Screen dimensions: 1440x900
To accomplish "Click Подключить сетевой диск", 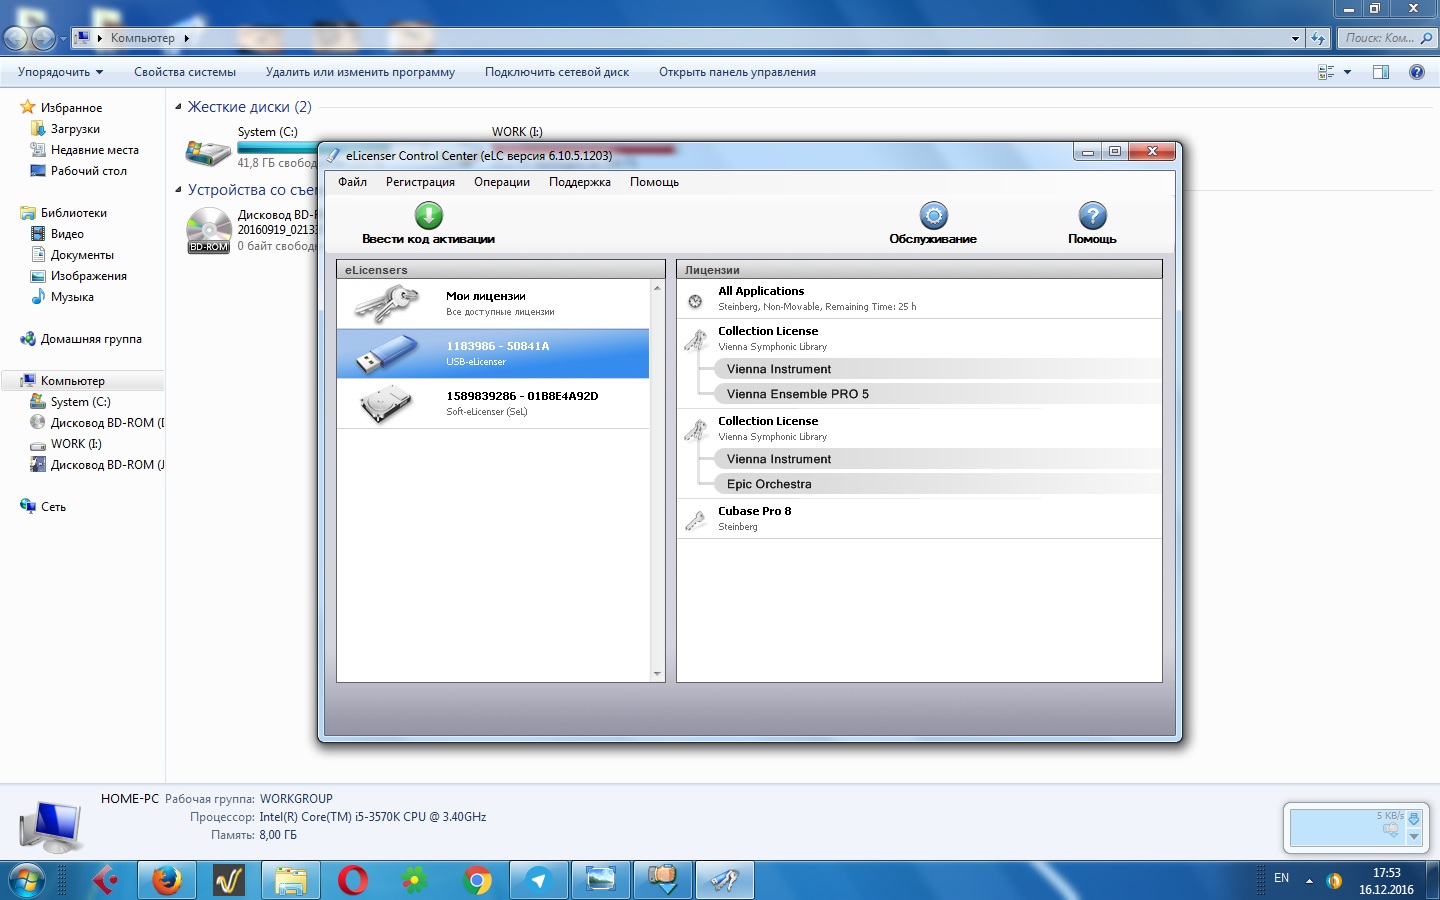I will tap(557, 72).
